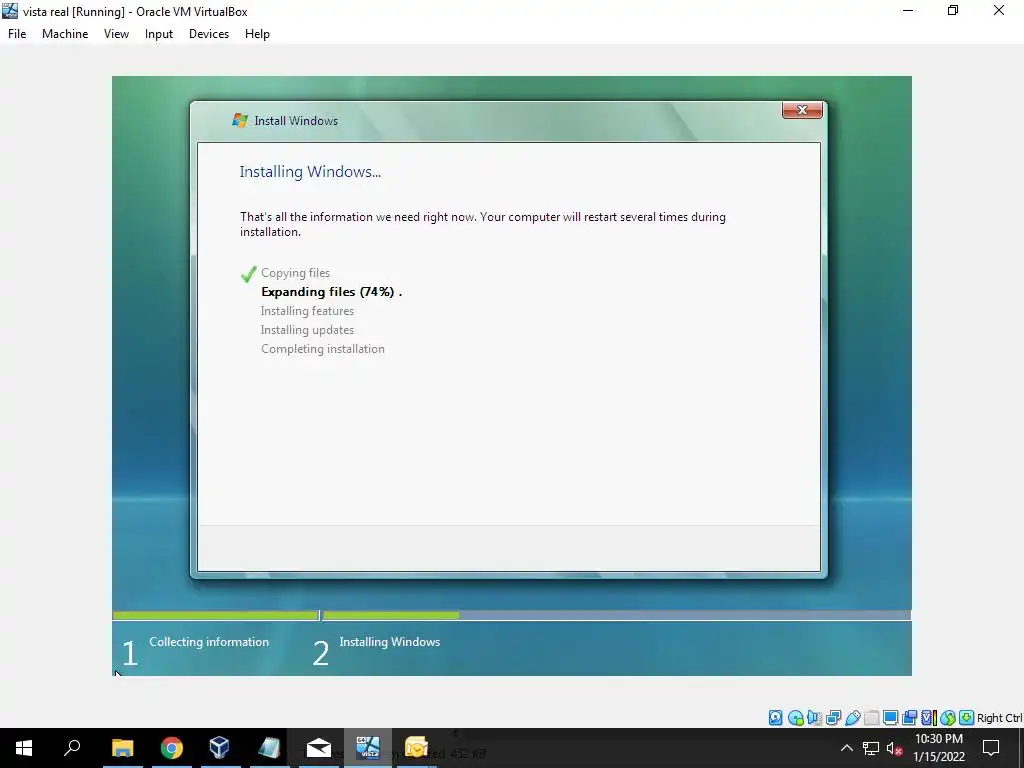Click the shared folders indicator icon

(871, 718)
